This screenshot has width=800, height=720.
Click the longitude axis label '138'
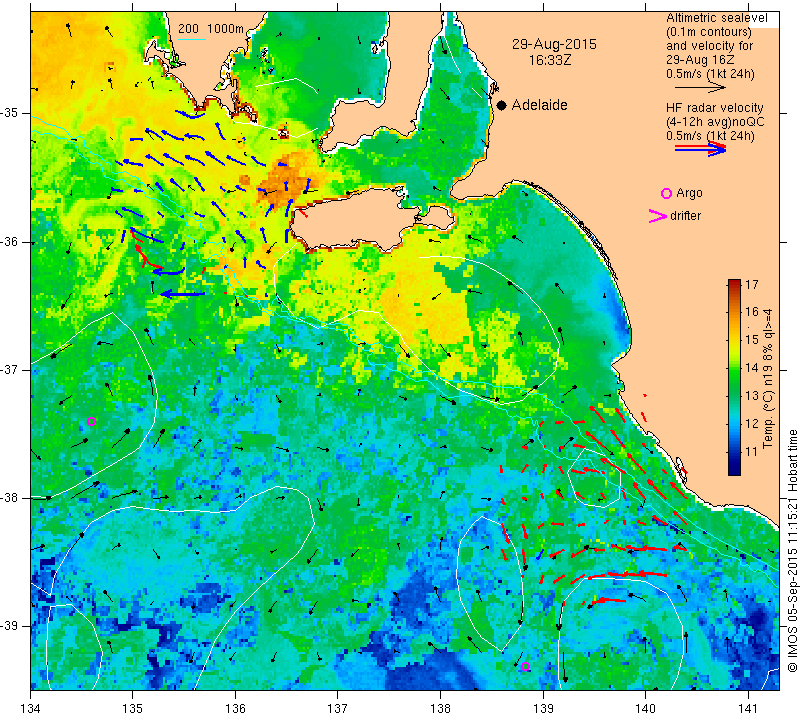(x=440, y=708)
